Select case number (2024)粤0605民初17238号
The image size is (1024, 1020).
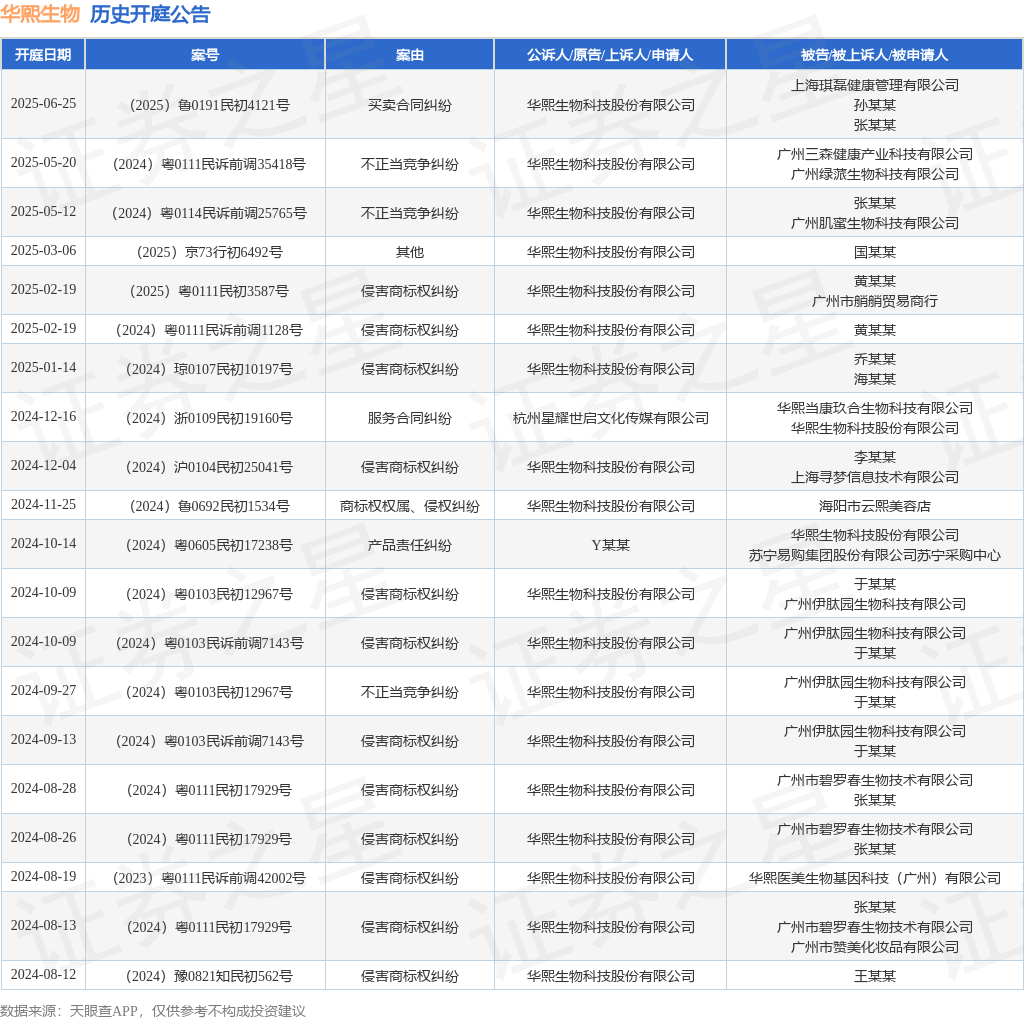[x=205, y=545]
